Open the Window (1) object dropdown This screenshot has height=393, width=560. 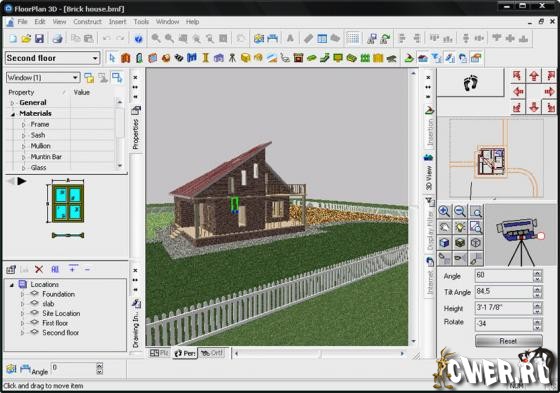(x=42, y=78)
